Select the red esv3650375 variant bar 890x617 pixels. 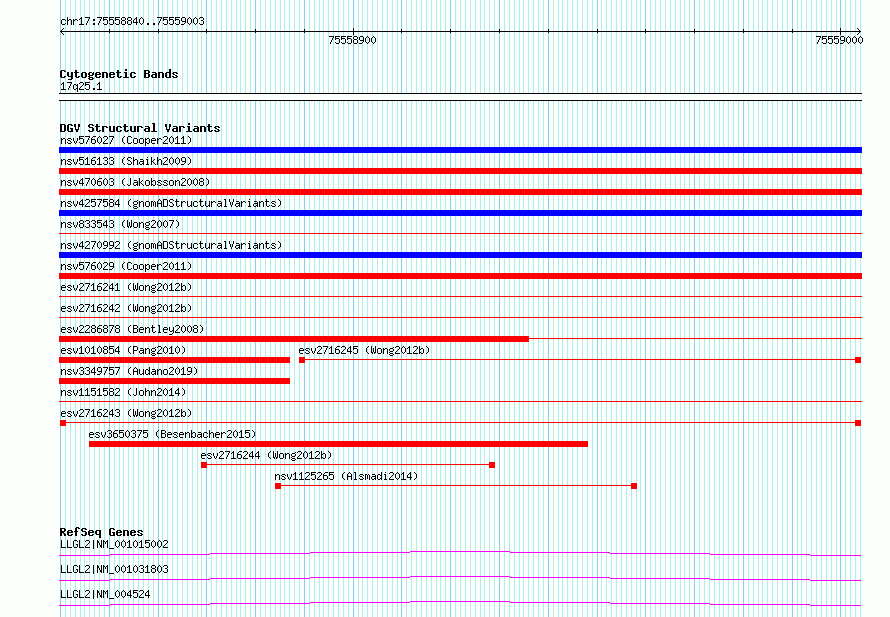(338, 444)
